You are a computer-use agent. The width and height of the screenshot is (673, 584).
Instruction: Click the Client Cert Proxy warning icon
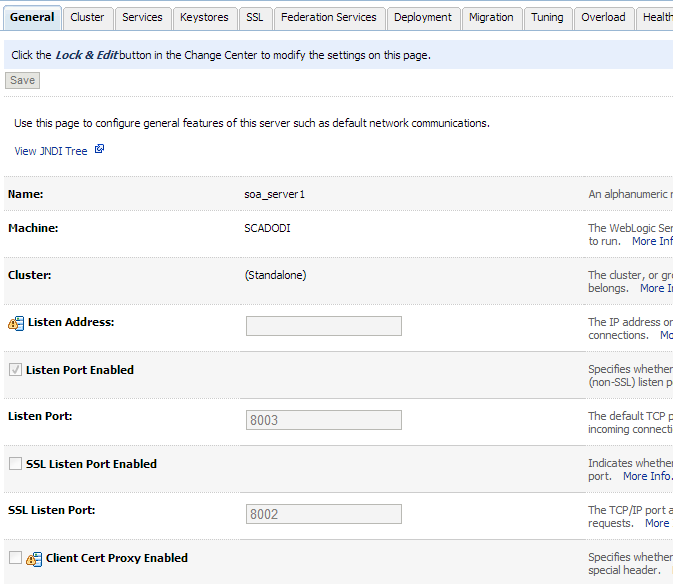[x=34, y=559]
